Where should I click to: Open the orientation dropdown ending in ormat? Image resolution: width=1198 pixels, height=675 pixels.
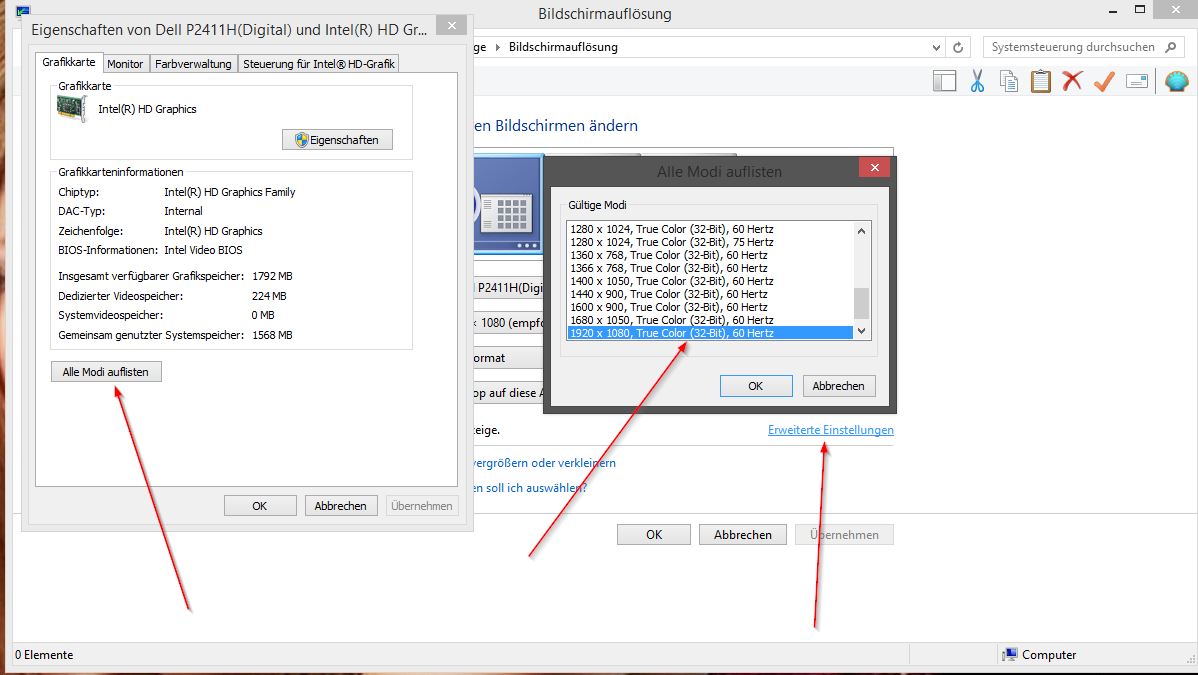[509, 358]
